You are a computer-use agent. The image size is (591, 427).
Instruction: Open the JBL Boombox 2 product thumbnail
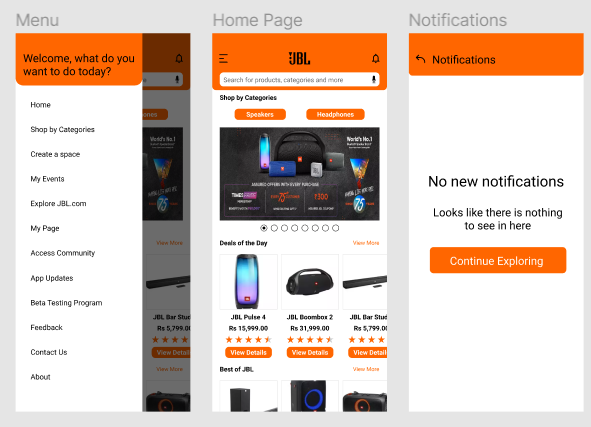[x=310, y=282]
